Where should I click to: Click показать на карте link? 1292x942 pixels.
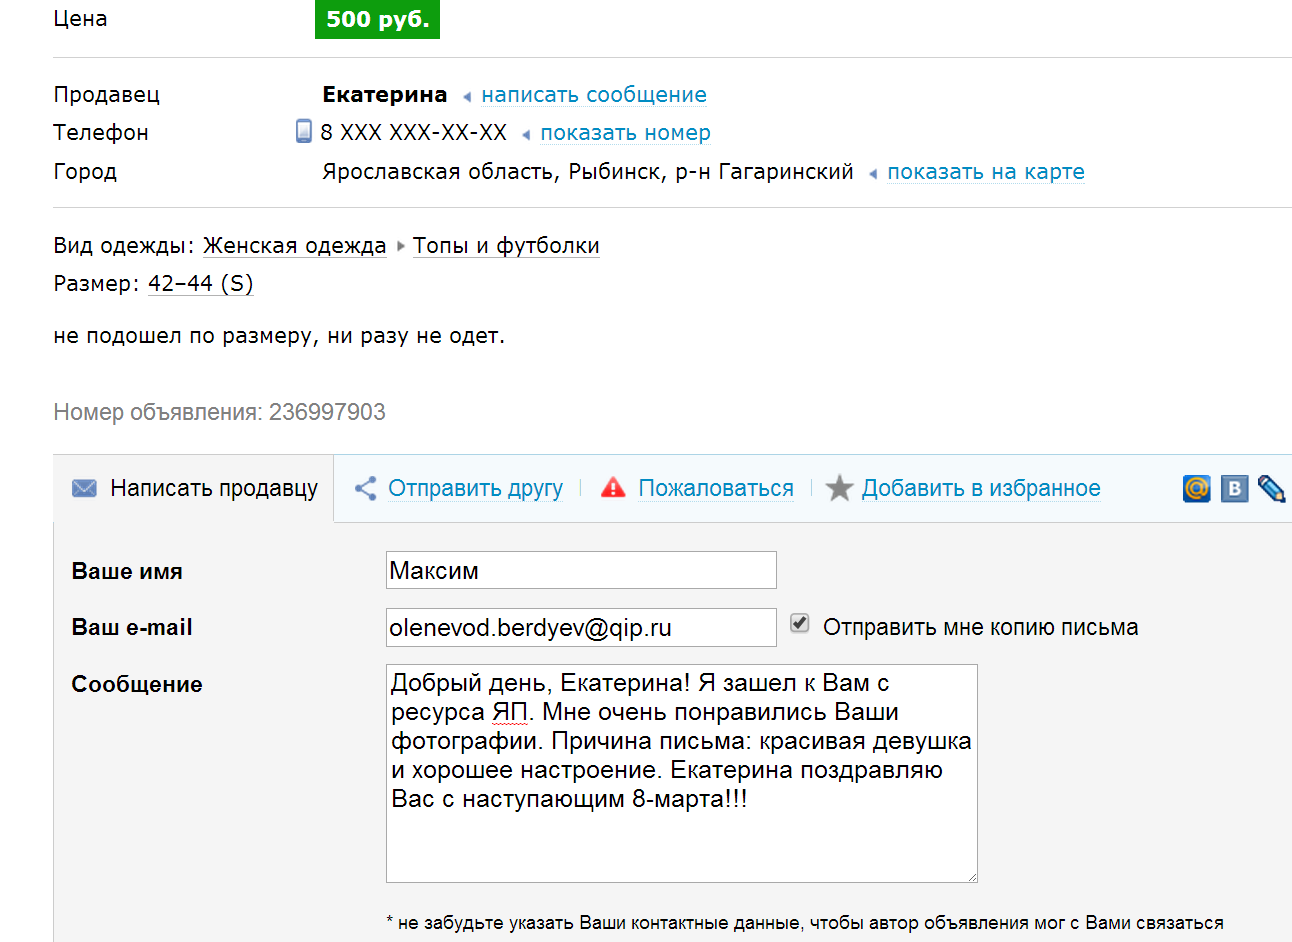coord(986,172)
